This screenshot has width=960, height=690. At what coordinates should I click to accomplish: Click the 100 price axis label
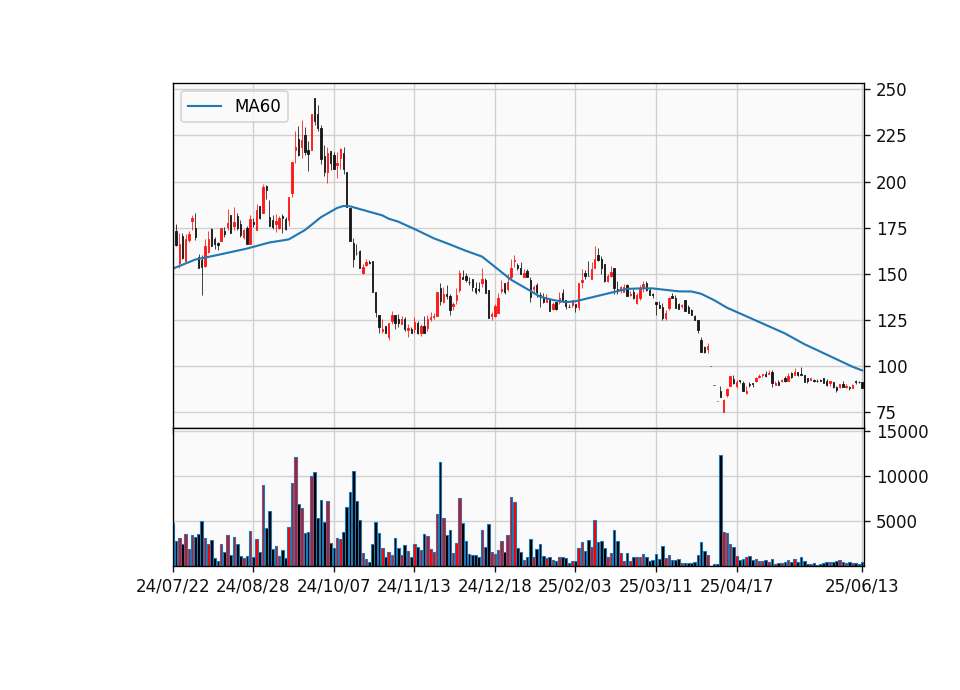(x=891, y=367)
